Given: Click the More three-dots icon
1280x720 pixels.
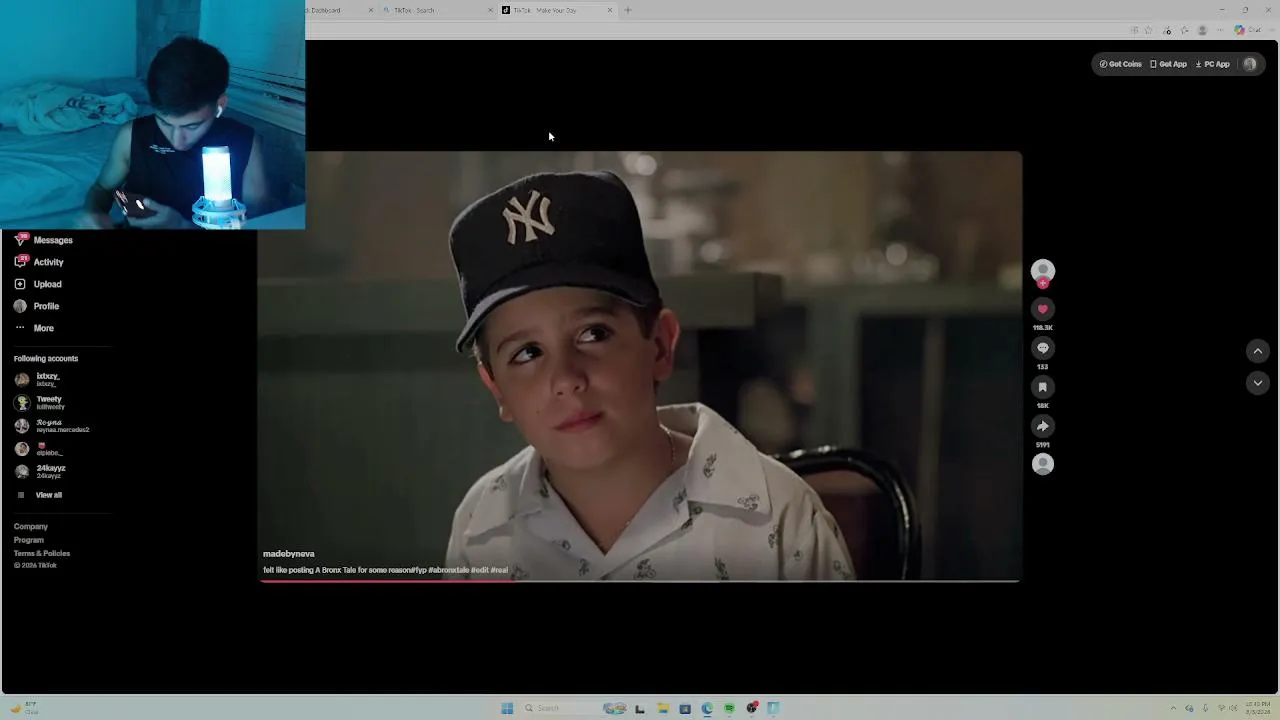Looking at the screenshot, I should [20, 328].
